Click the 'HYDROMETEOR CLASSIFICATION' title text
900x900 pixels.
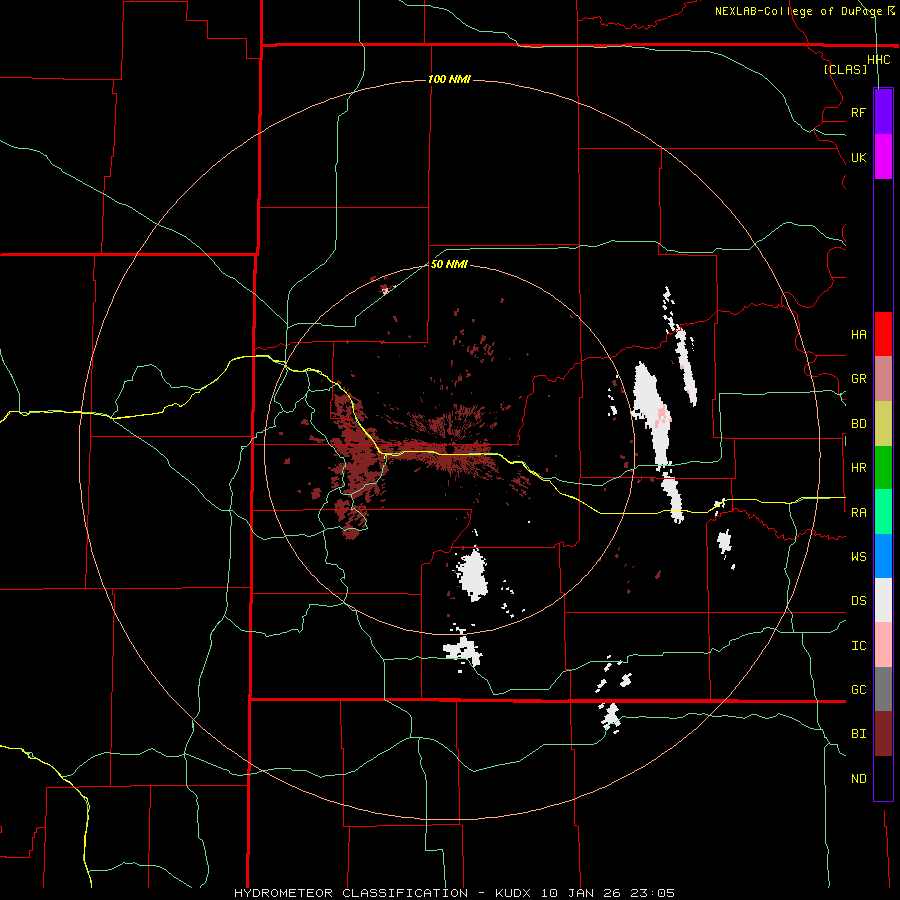pyautogui.click(x=351, y=893)
